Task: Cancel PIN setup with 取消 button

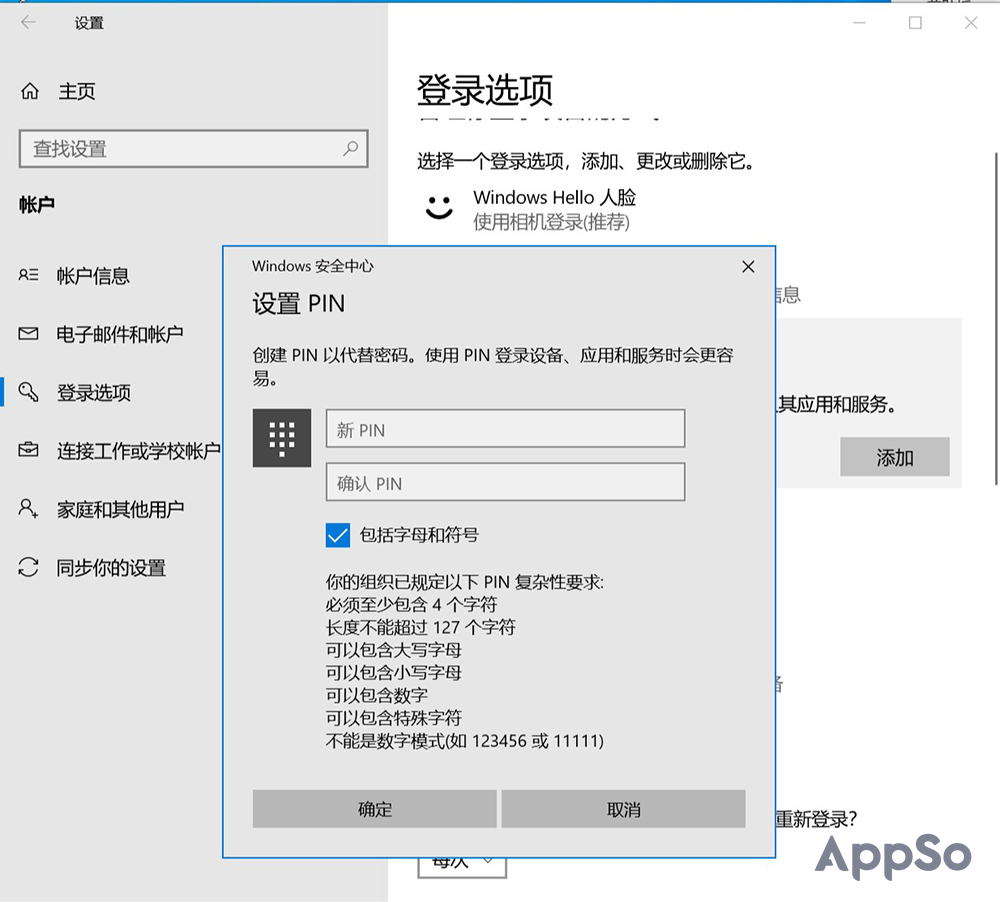Action: [x=624, y=809]
